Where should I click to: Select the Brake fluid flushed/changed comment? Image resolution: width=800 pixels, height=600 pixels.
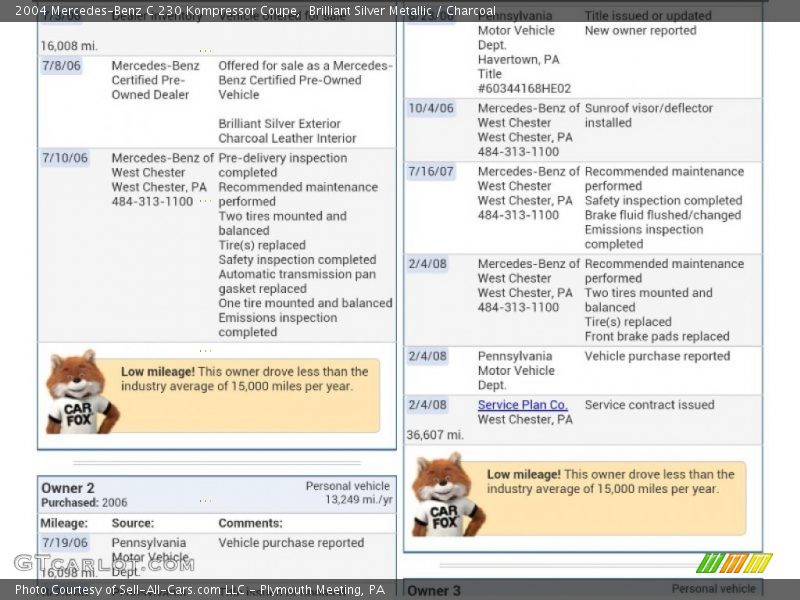(x=663, y=215)
